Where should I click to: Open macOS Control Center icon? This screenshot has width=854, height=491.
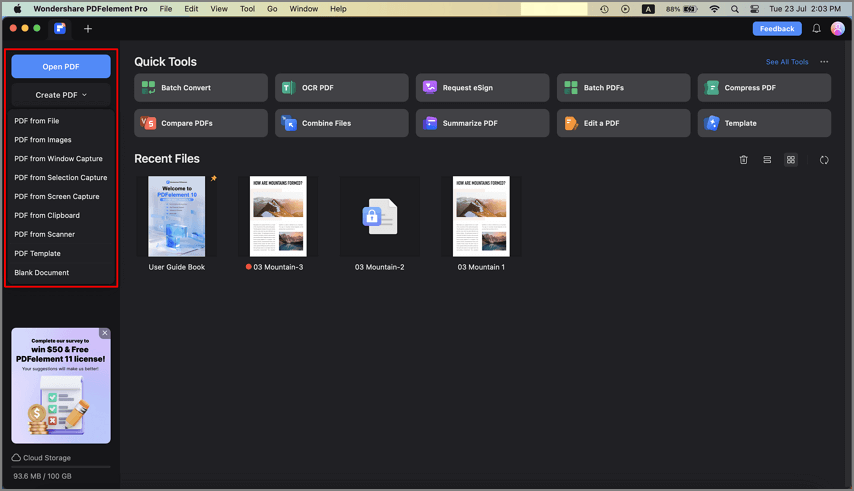(x=754, y=9)
